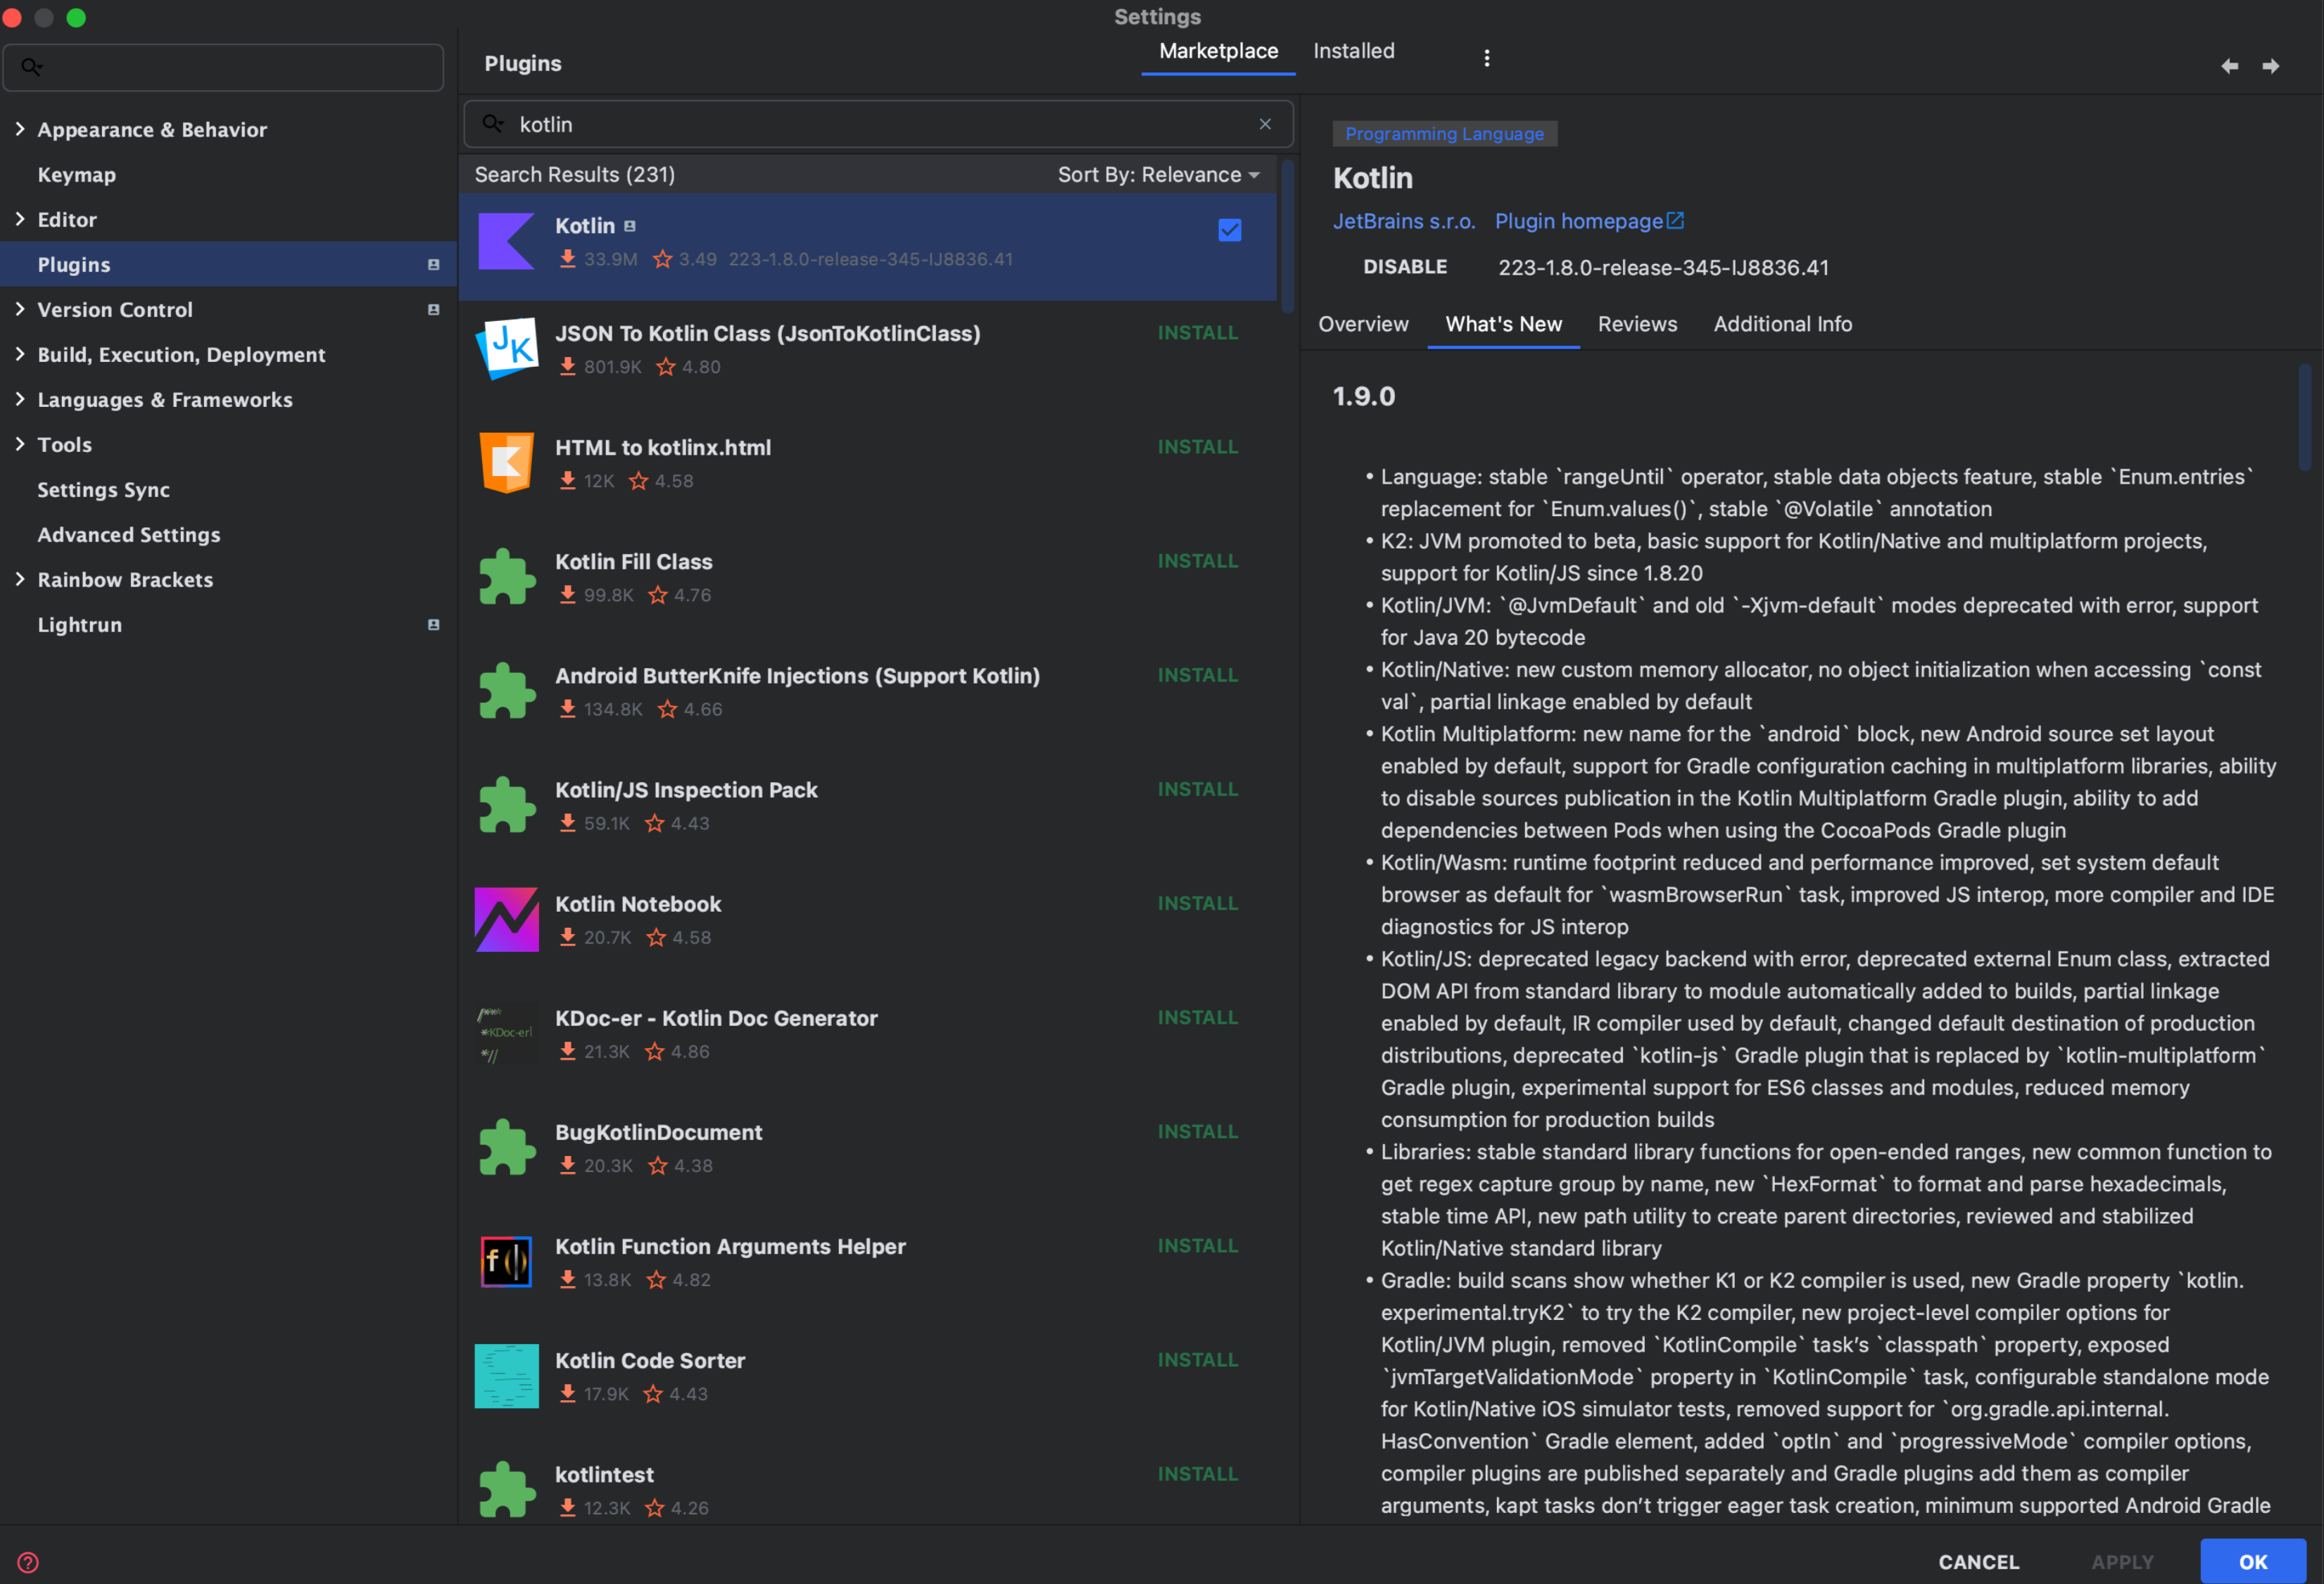This screenshot has height=1584, width=2324.
Task: Select the What's New tab
Action: coord(1503,324)
